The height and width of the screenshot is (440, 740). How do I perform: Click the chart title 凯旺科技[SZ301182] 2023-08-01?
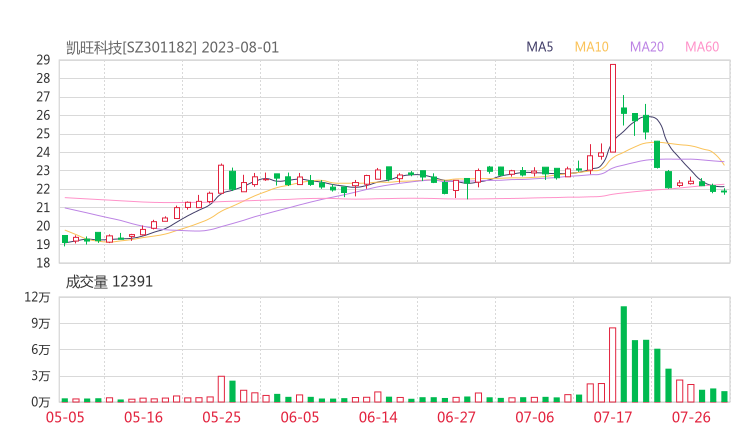click(x=172, y=48)
